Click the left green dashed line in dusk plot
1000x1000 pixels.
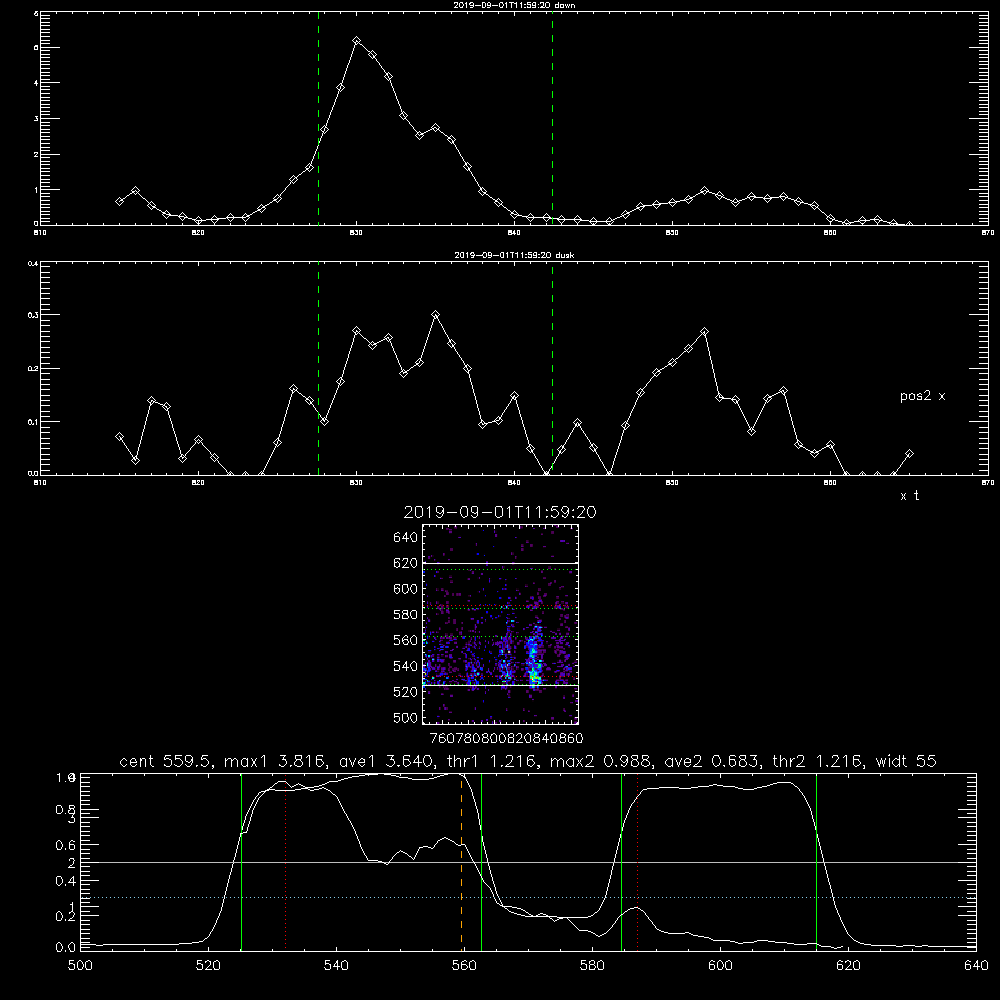click(x=318, y=368)
